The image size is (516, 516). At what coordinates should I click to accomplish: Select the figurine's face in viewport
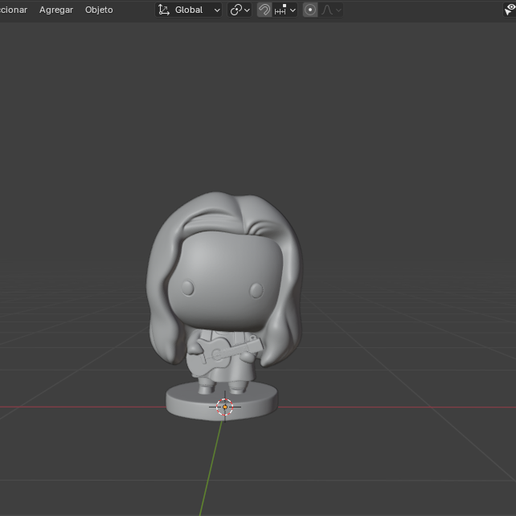(x=226, y=280)
